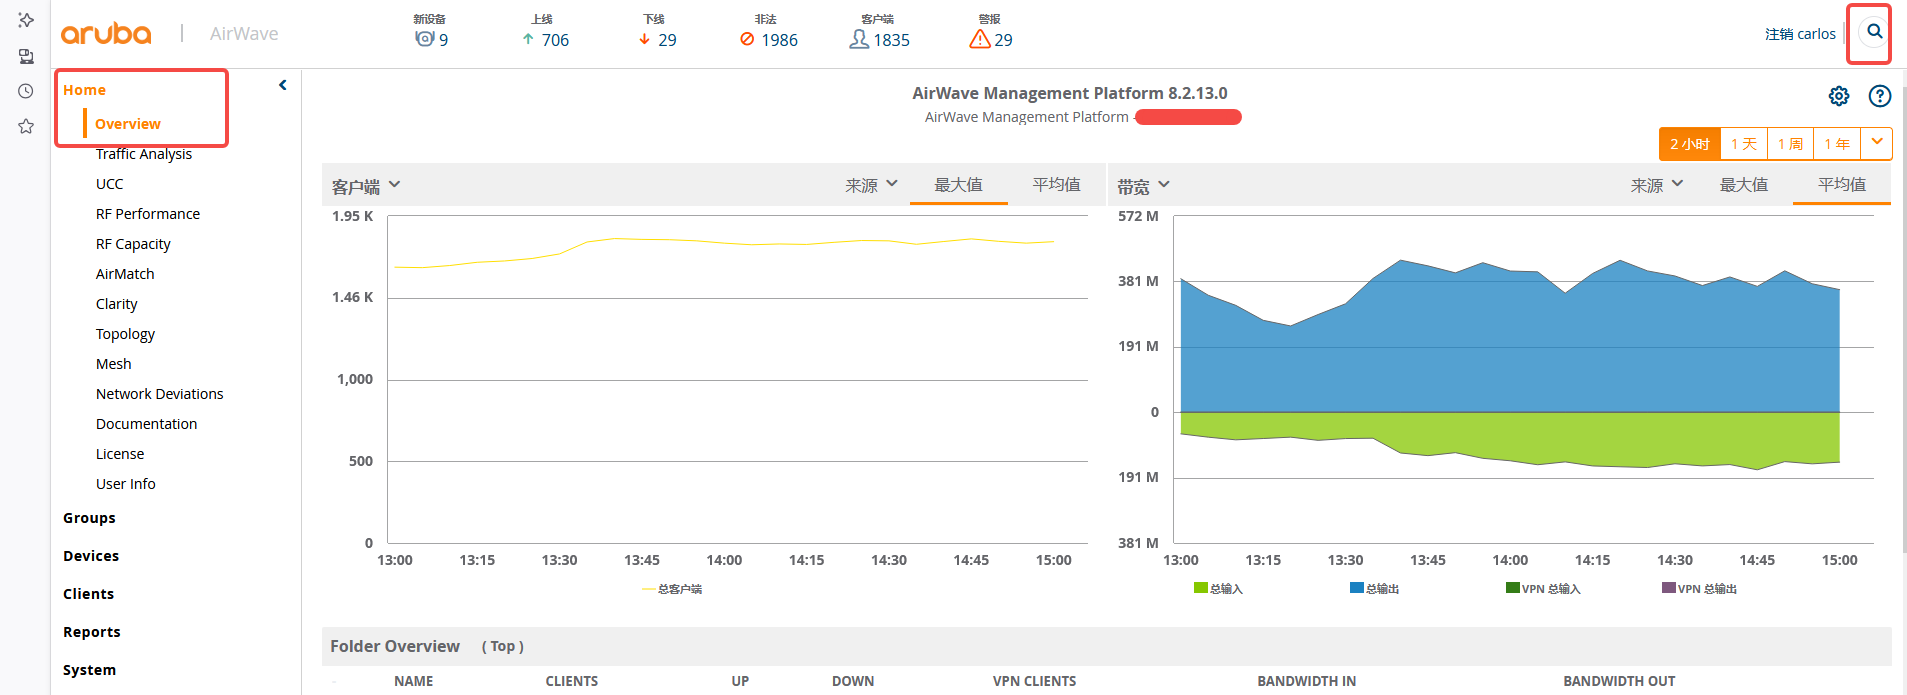Image resolution: width=1907 pixels, height=695 pixels.
Task: Sort by VPN CLIENTS column header
Action: click(x=1035, y=681)
